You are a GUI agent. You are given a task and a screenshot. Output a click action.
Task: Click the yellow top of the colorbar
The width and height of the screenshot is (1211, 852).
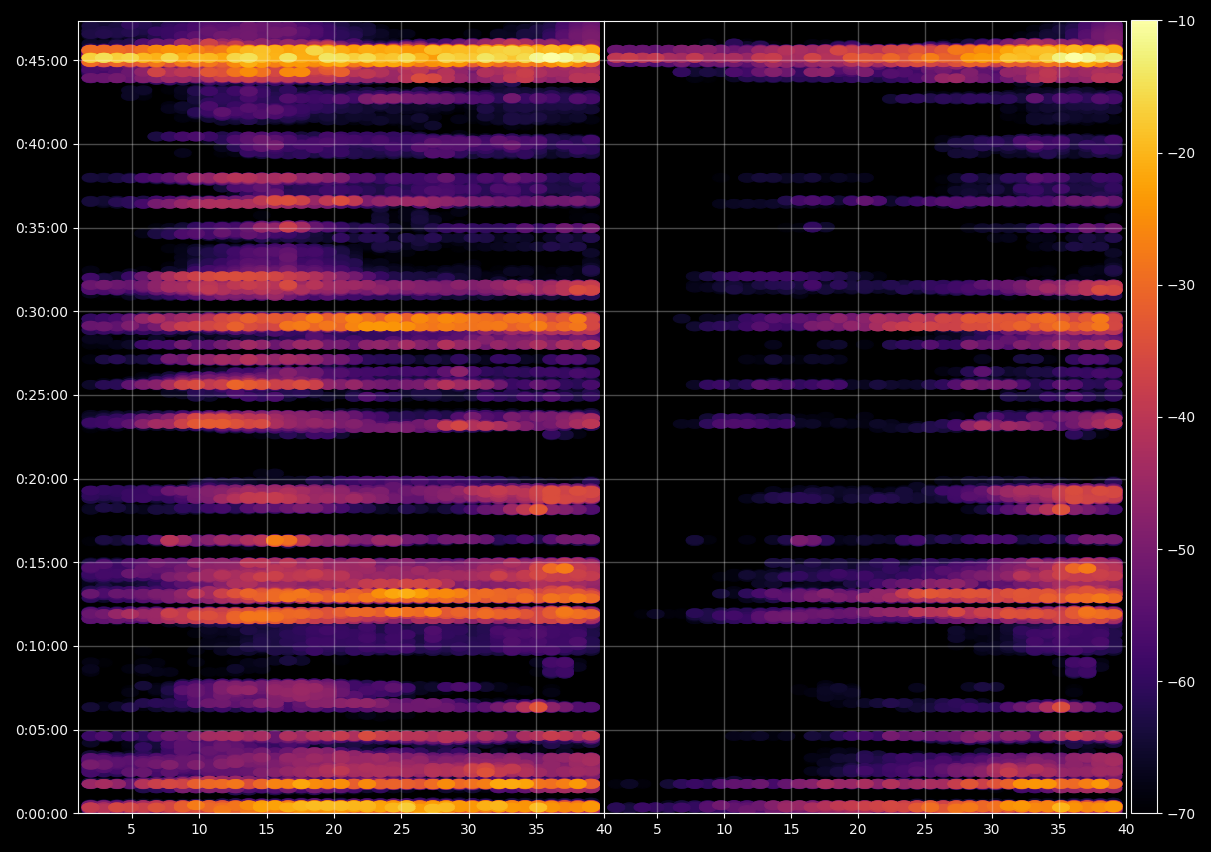pyautogui.click(x=1144, y=30)
